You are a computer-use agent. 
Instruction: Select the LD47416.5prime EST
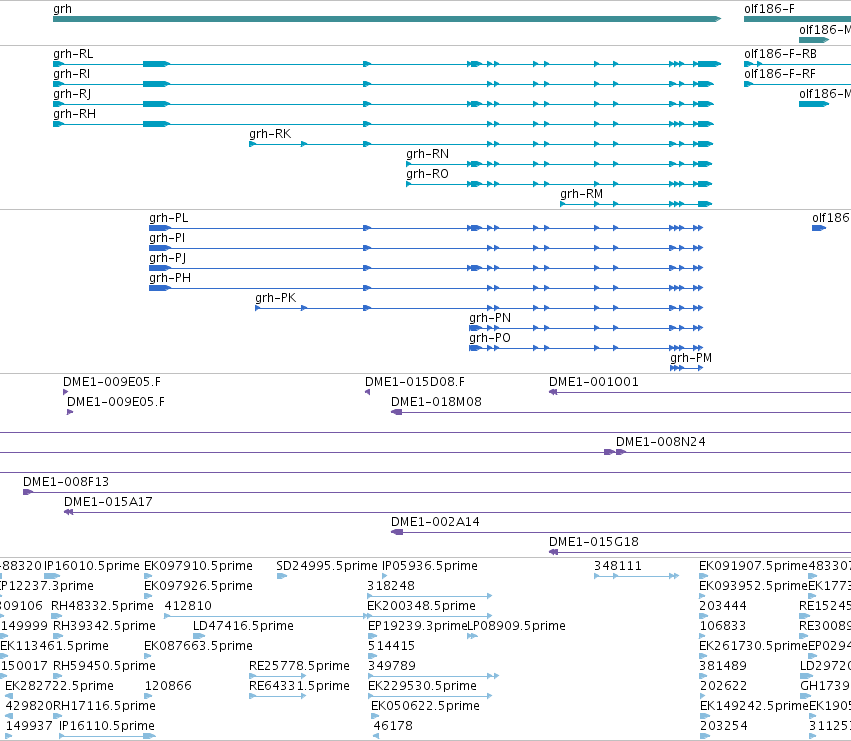[243, 626]
